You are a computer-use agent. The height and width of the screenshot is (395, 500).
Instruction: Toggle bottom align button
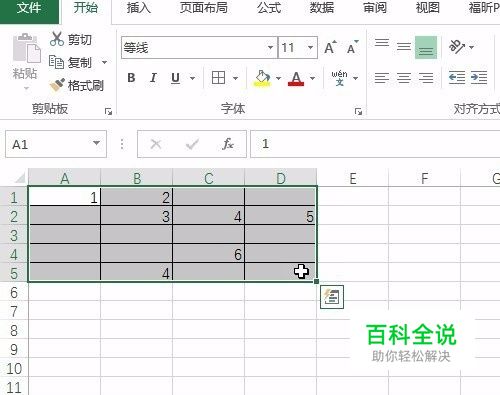[x=426, y=47]
